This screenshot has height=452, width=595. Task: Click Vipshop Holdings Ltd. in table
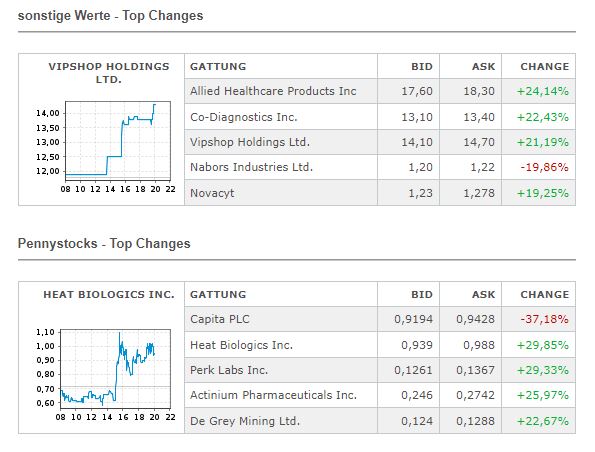click(250, 142)
